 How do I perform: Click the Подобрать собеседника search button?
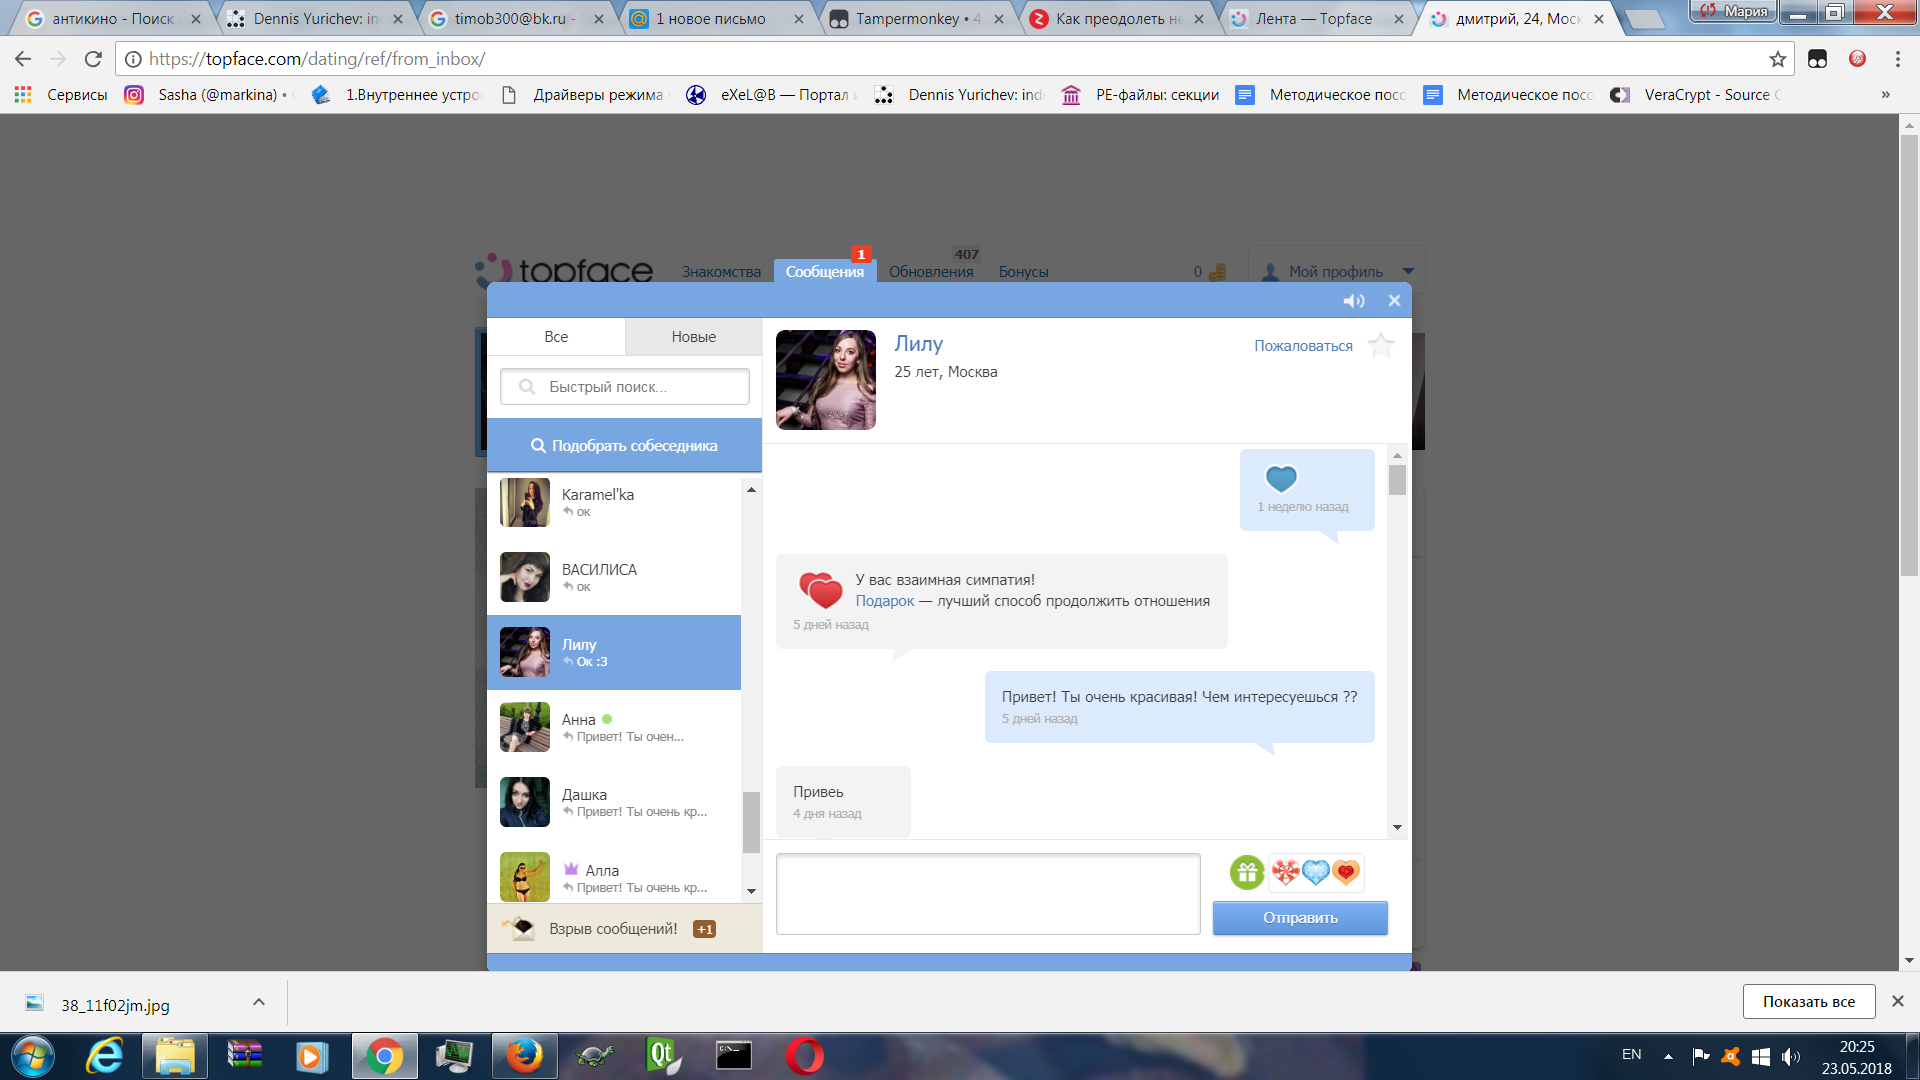click(624, 446)
